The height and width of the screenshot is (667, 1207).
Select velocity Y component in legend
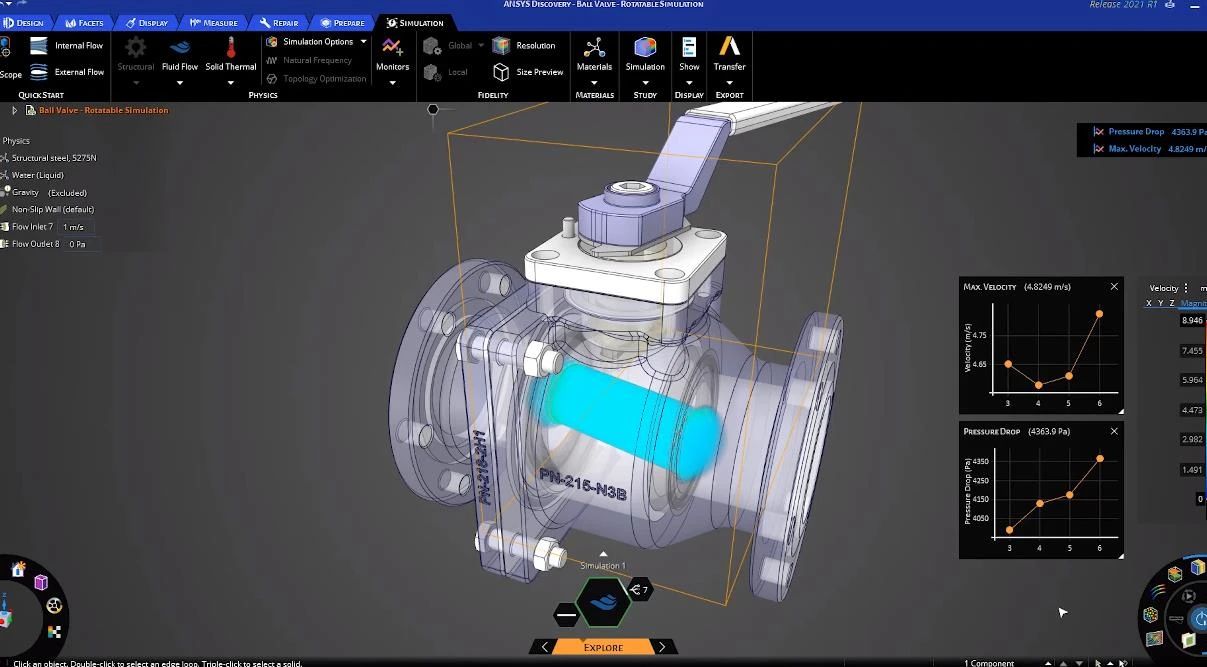point(1160,303)
